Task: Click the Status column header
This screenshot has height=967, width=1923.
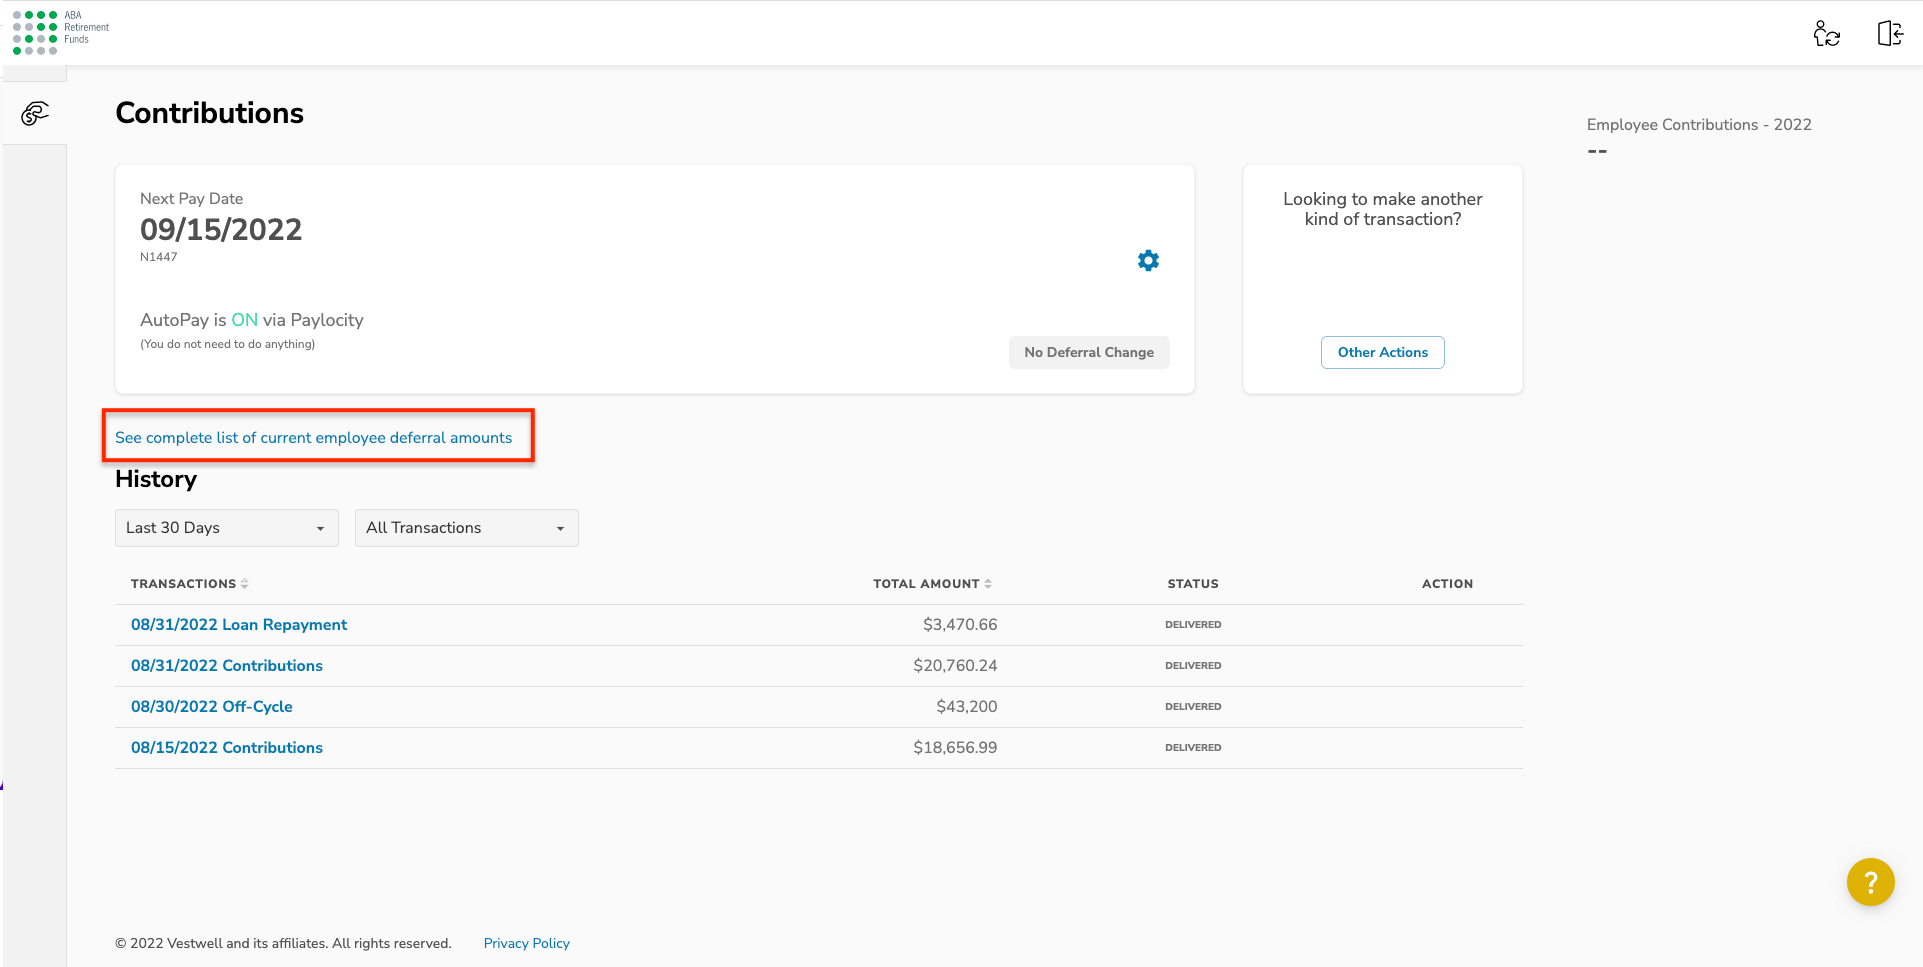Action: (x=1193, y=584)
